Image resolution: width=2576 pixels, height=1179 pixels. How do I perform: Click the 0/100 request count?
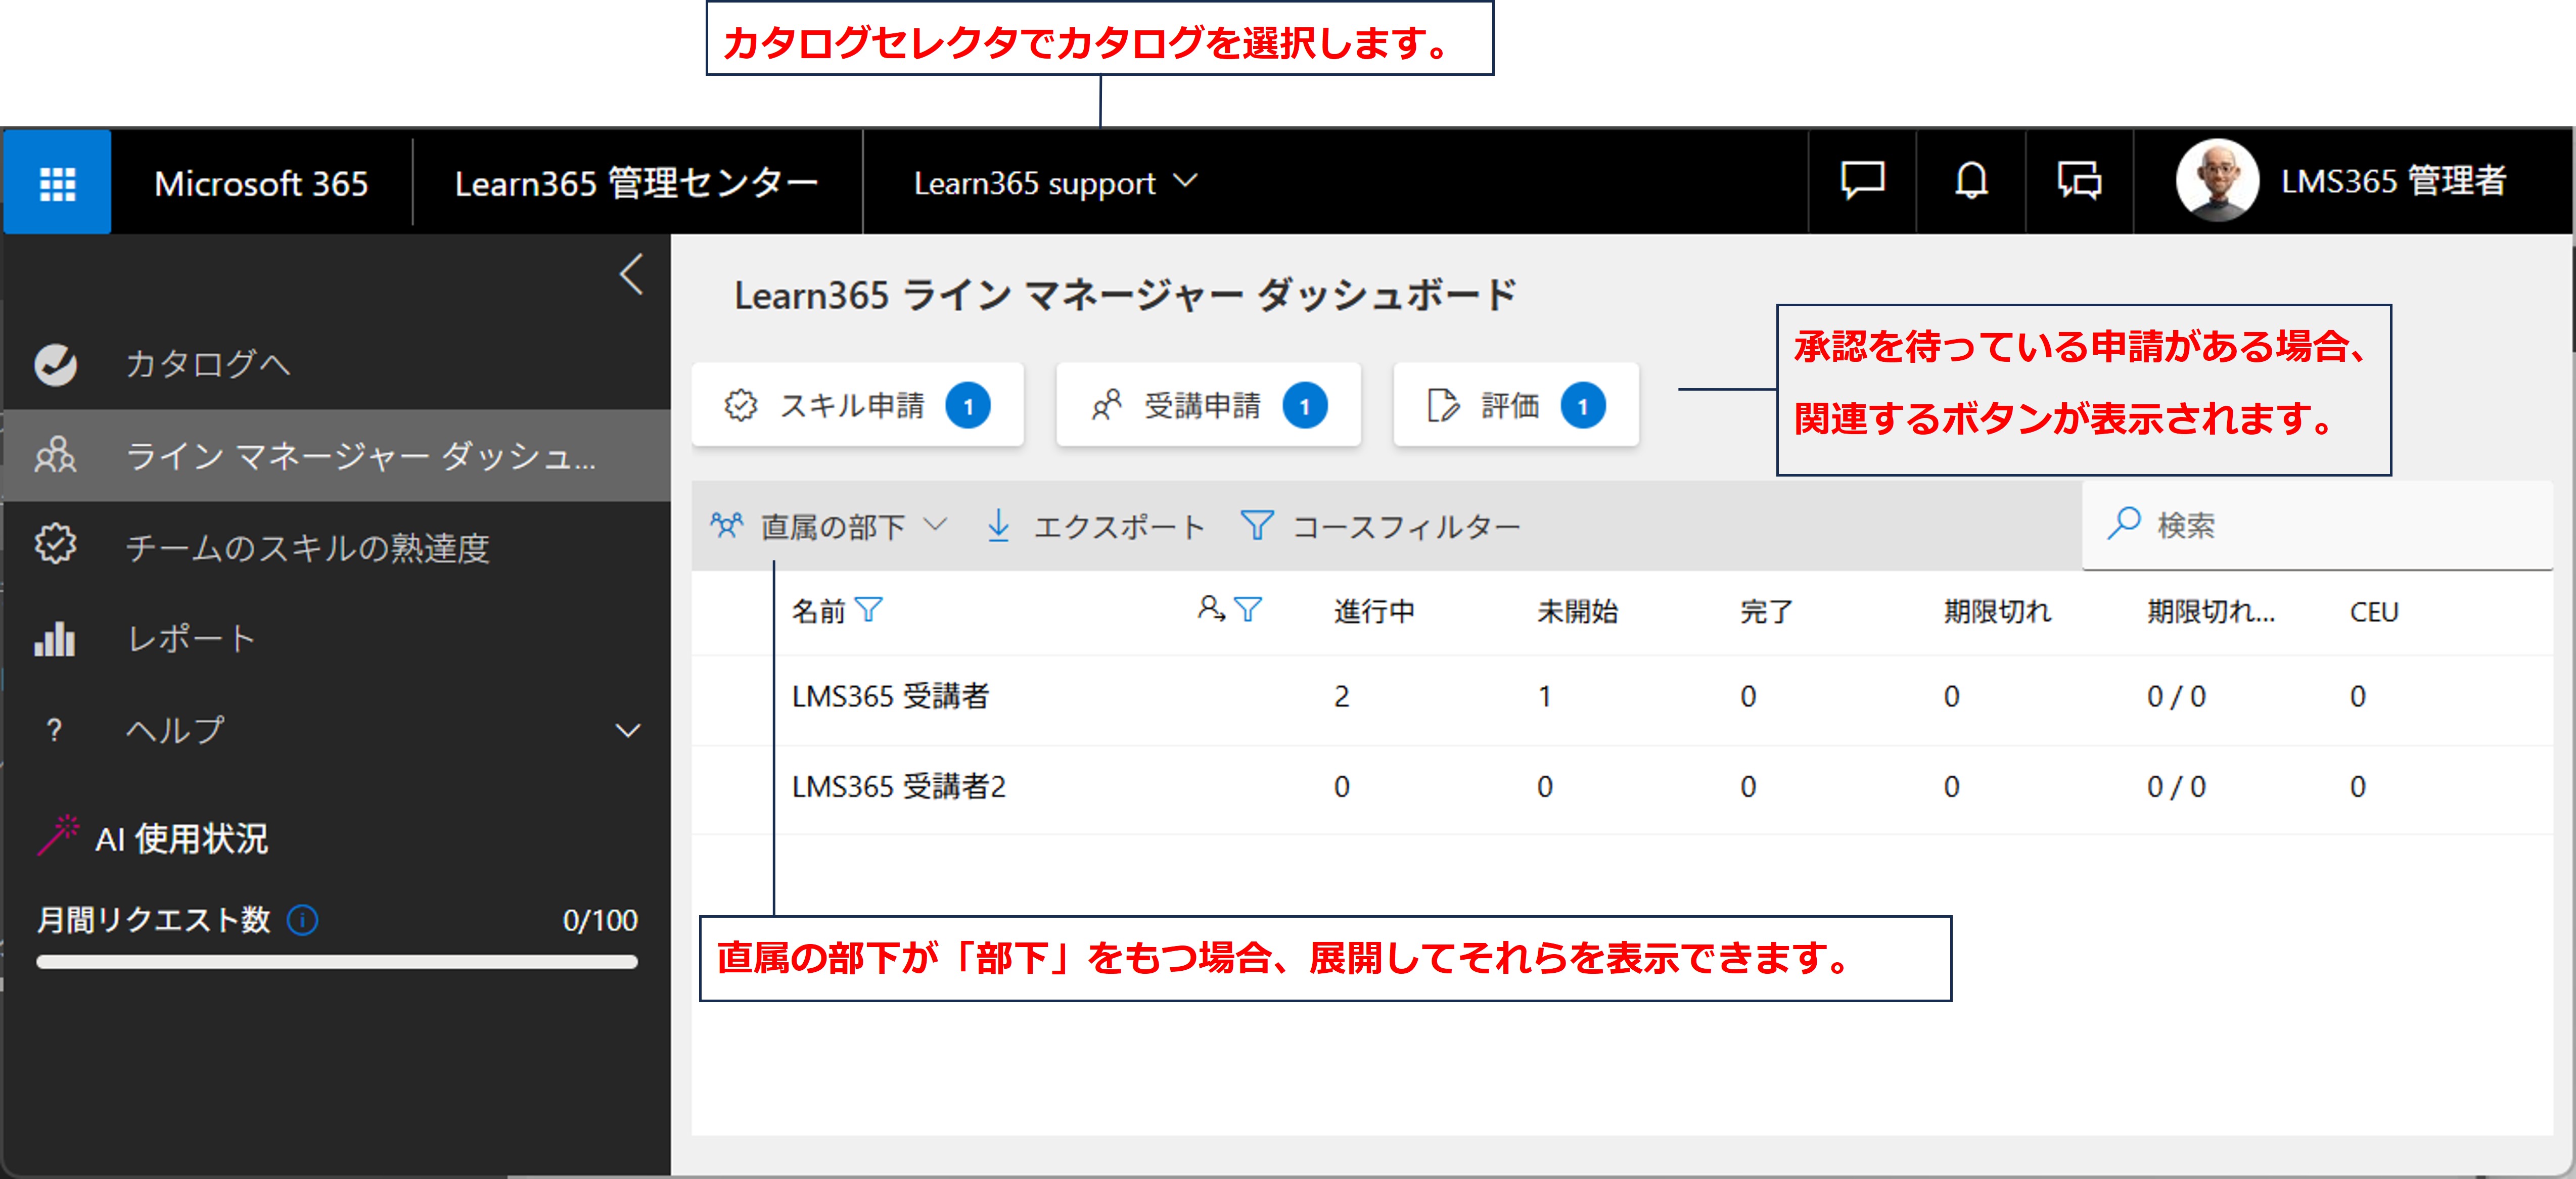point(600,919)
